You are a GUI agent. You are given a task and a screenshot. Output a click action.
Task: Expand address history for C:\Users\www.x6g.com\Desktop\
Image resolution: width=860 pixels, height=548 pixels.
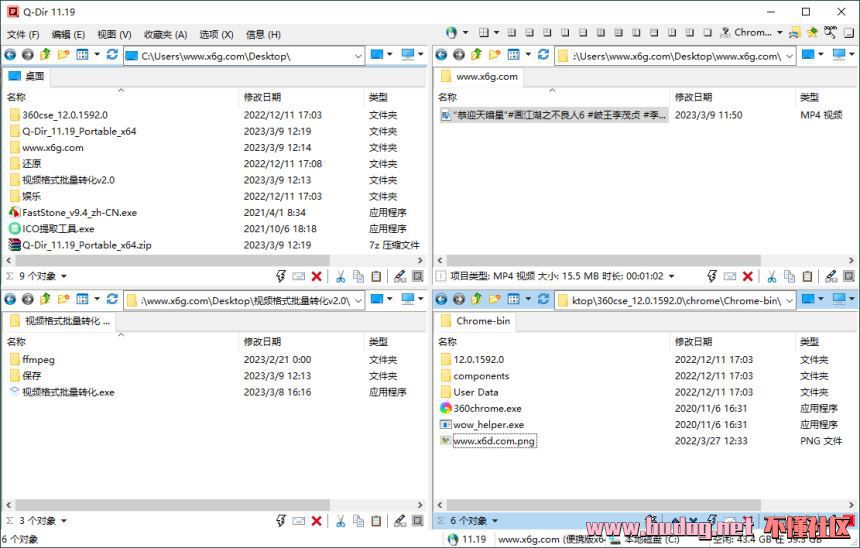[x=358, y=56]
